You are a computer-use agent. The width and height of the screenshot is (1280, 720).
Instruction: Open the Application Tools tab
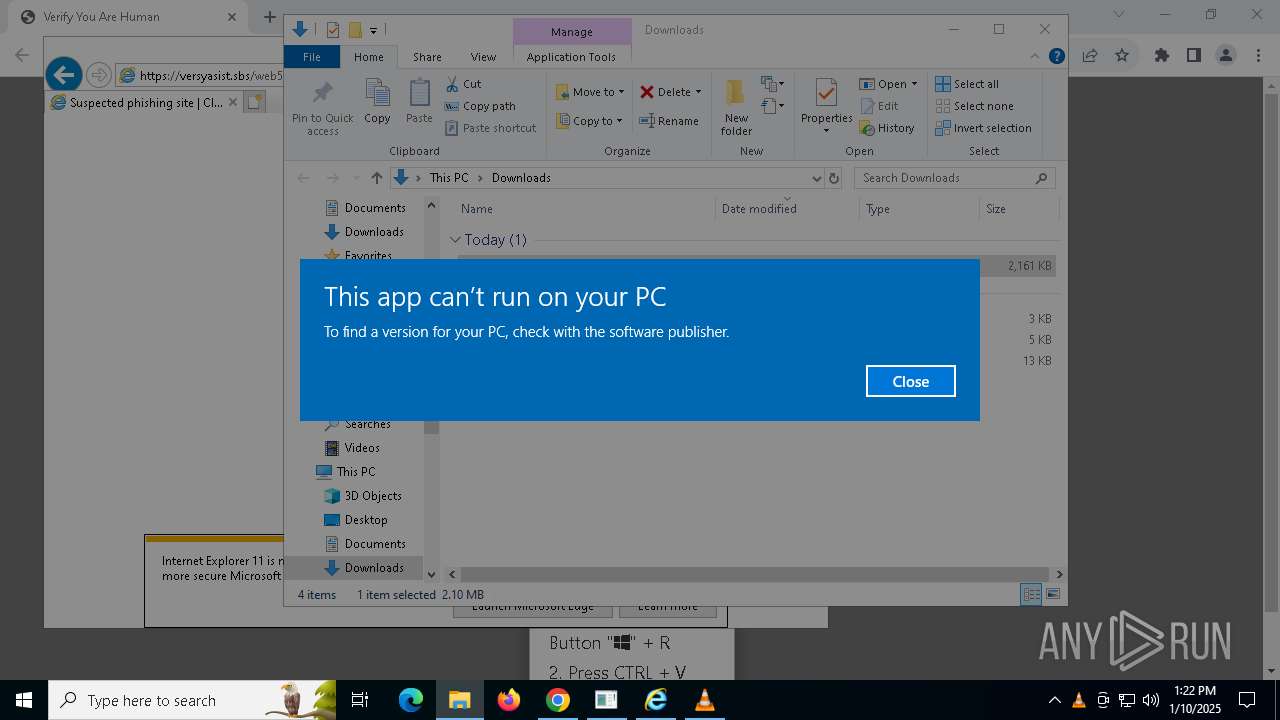pos(571,57)
